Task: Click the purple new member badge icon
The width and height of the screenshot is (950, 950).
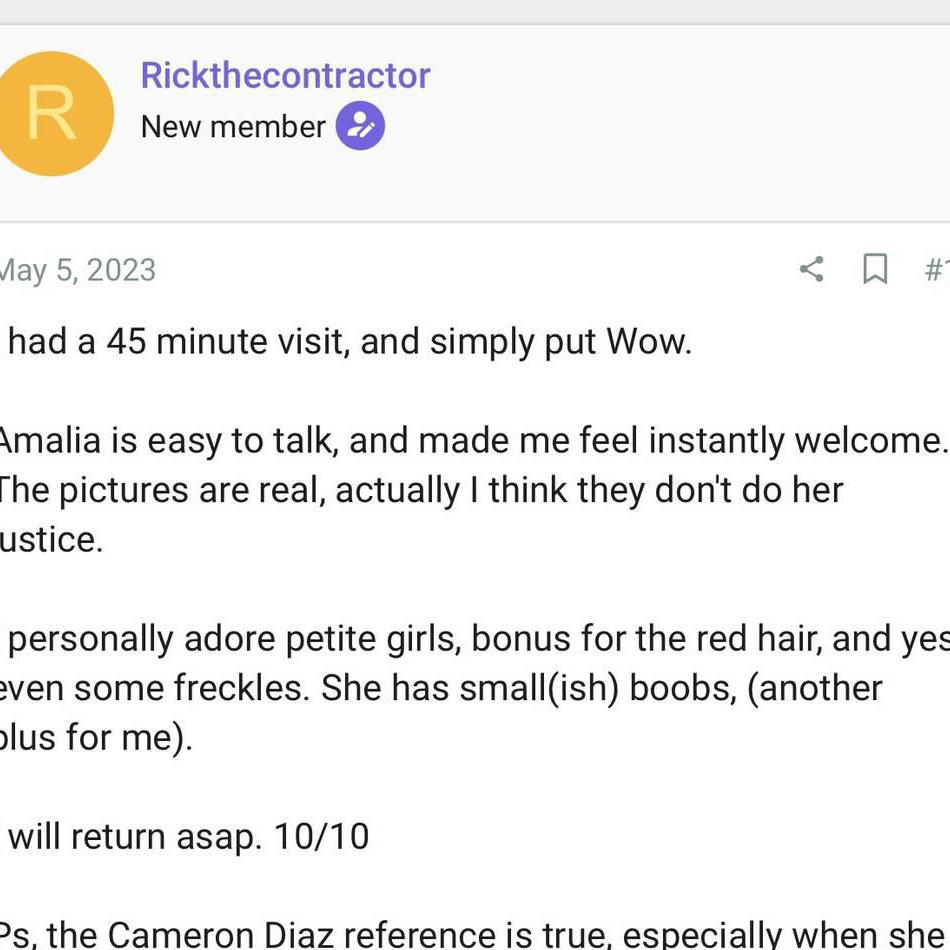Action: point(360,126)
